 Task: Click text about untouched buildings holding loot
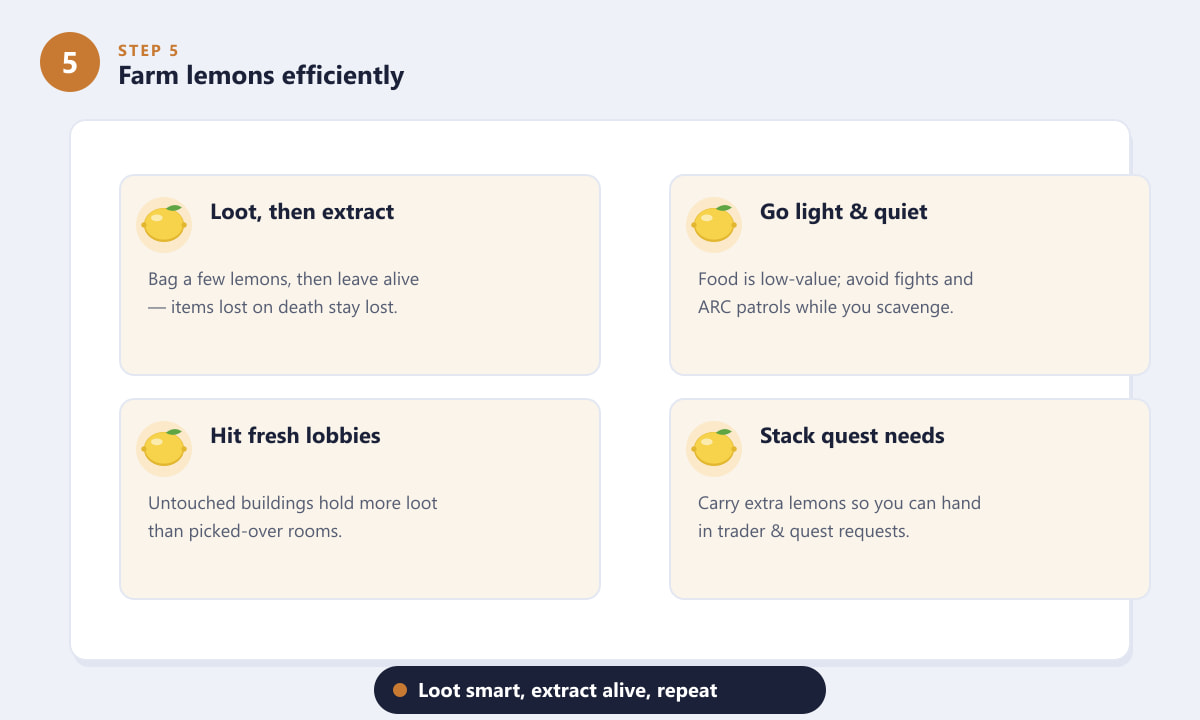click(293, 503)
